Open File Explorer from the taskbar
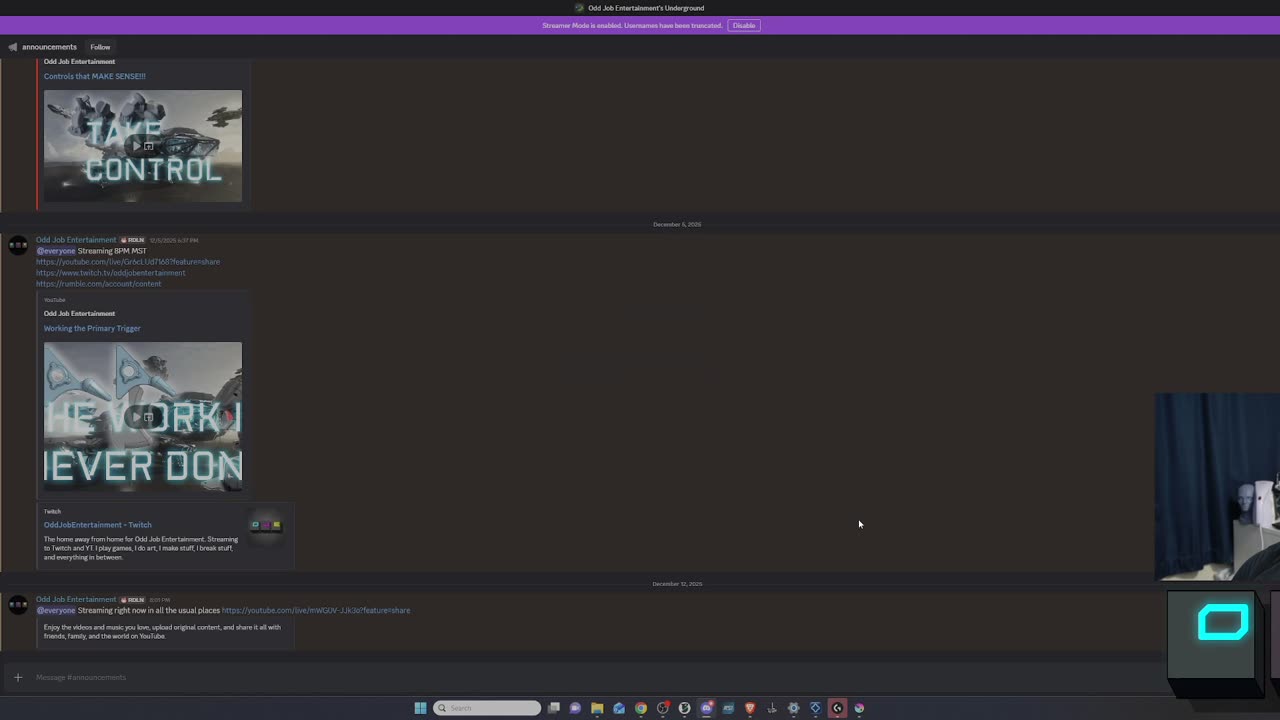 (x=597, y=708)
